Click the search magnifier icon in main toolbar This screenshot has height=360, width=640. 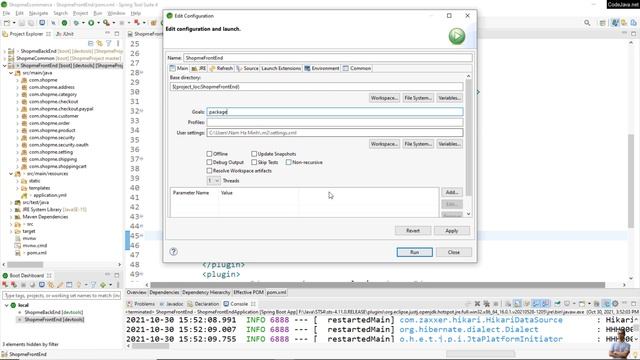click(x=587, y=23)
